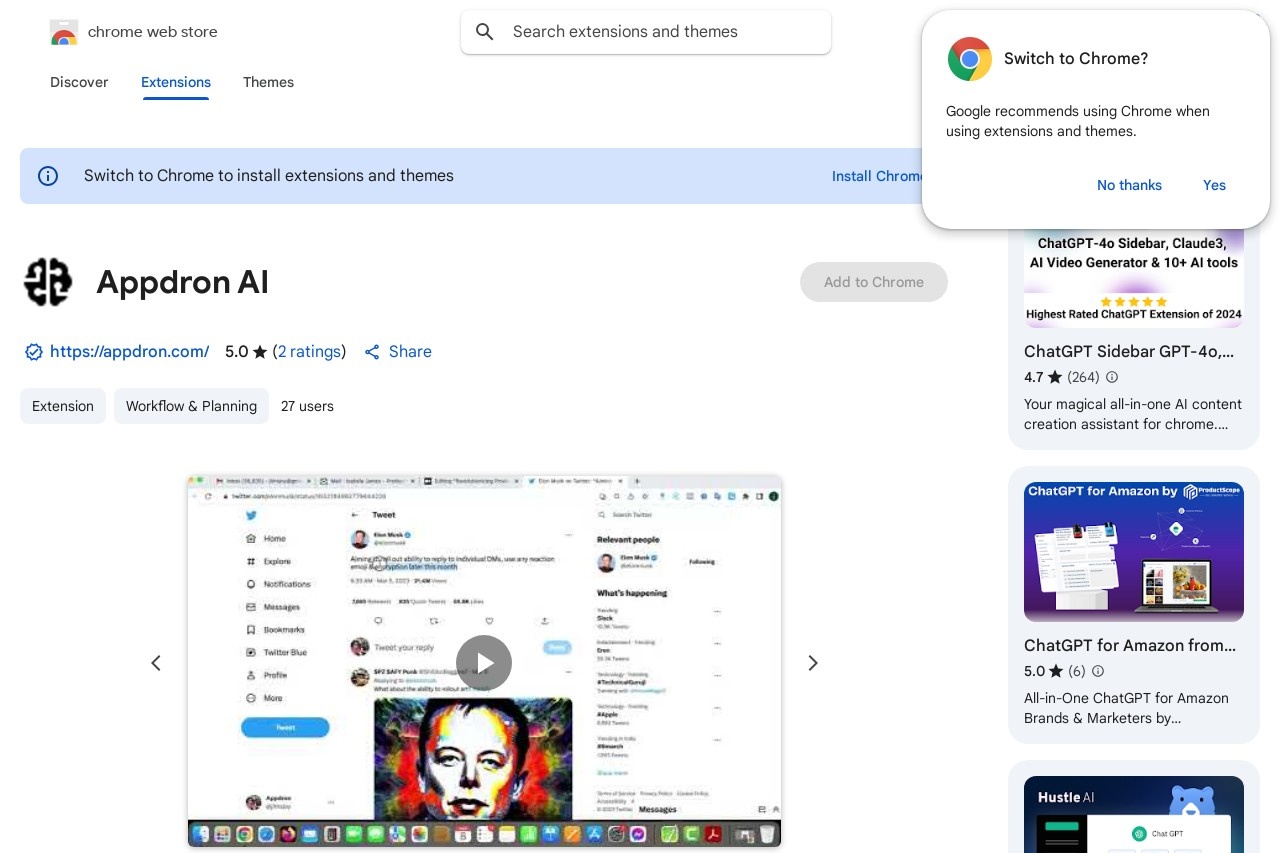The image size is (1280, 853).
Task: Click the Chrome logo in the popup
Action: coord(970,59)
